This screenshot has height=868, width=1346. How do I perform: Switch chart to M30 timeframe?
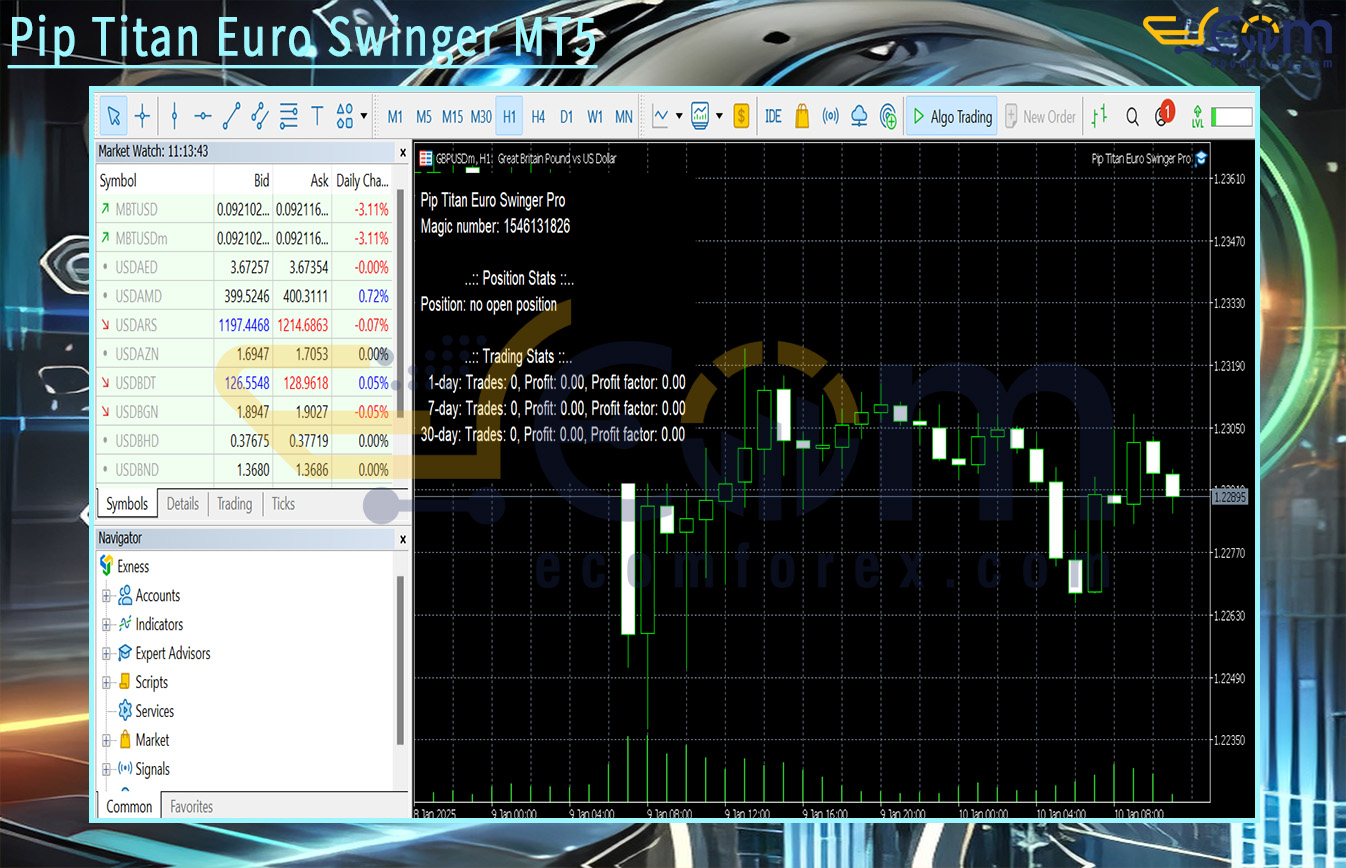tap(481, 117)
